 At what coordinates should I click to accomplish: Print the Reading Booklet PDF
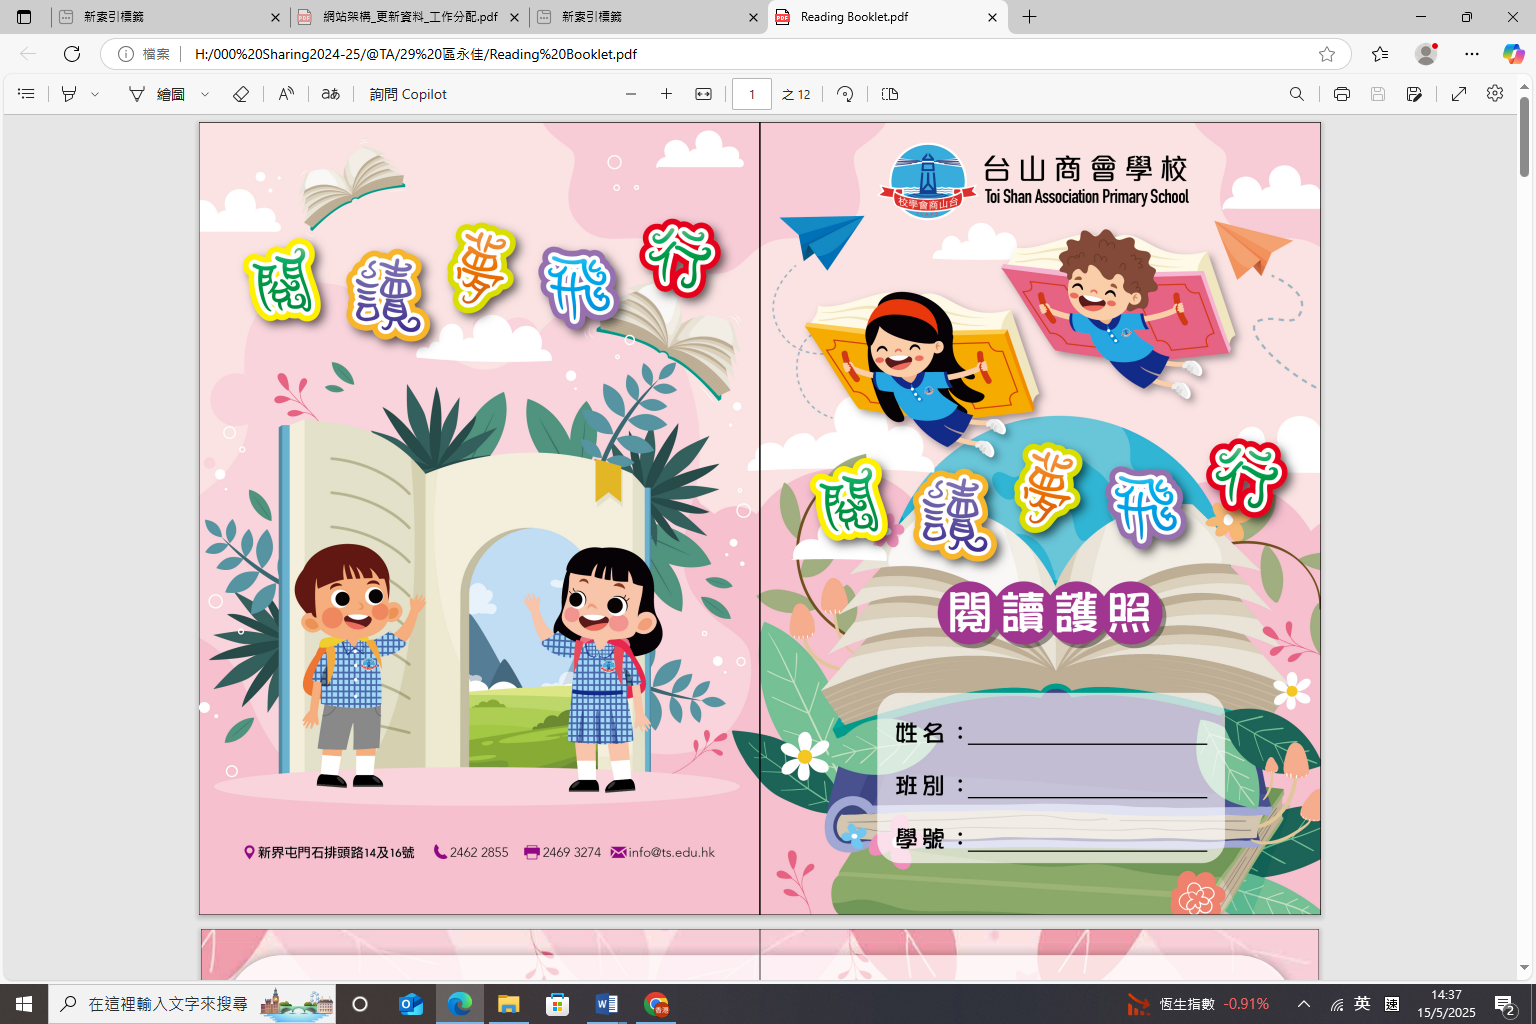[x=1341, y=94]
